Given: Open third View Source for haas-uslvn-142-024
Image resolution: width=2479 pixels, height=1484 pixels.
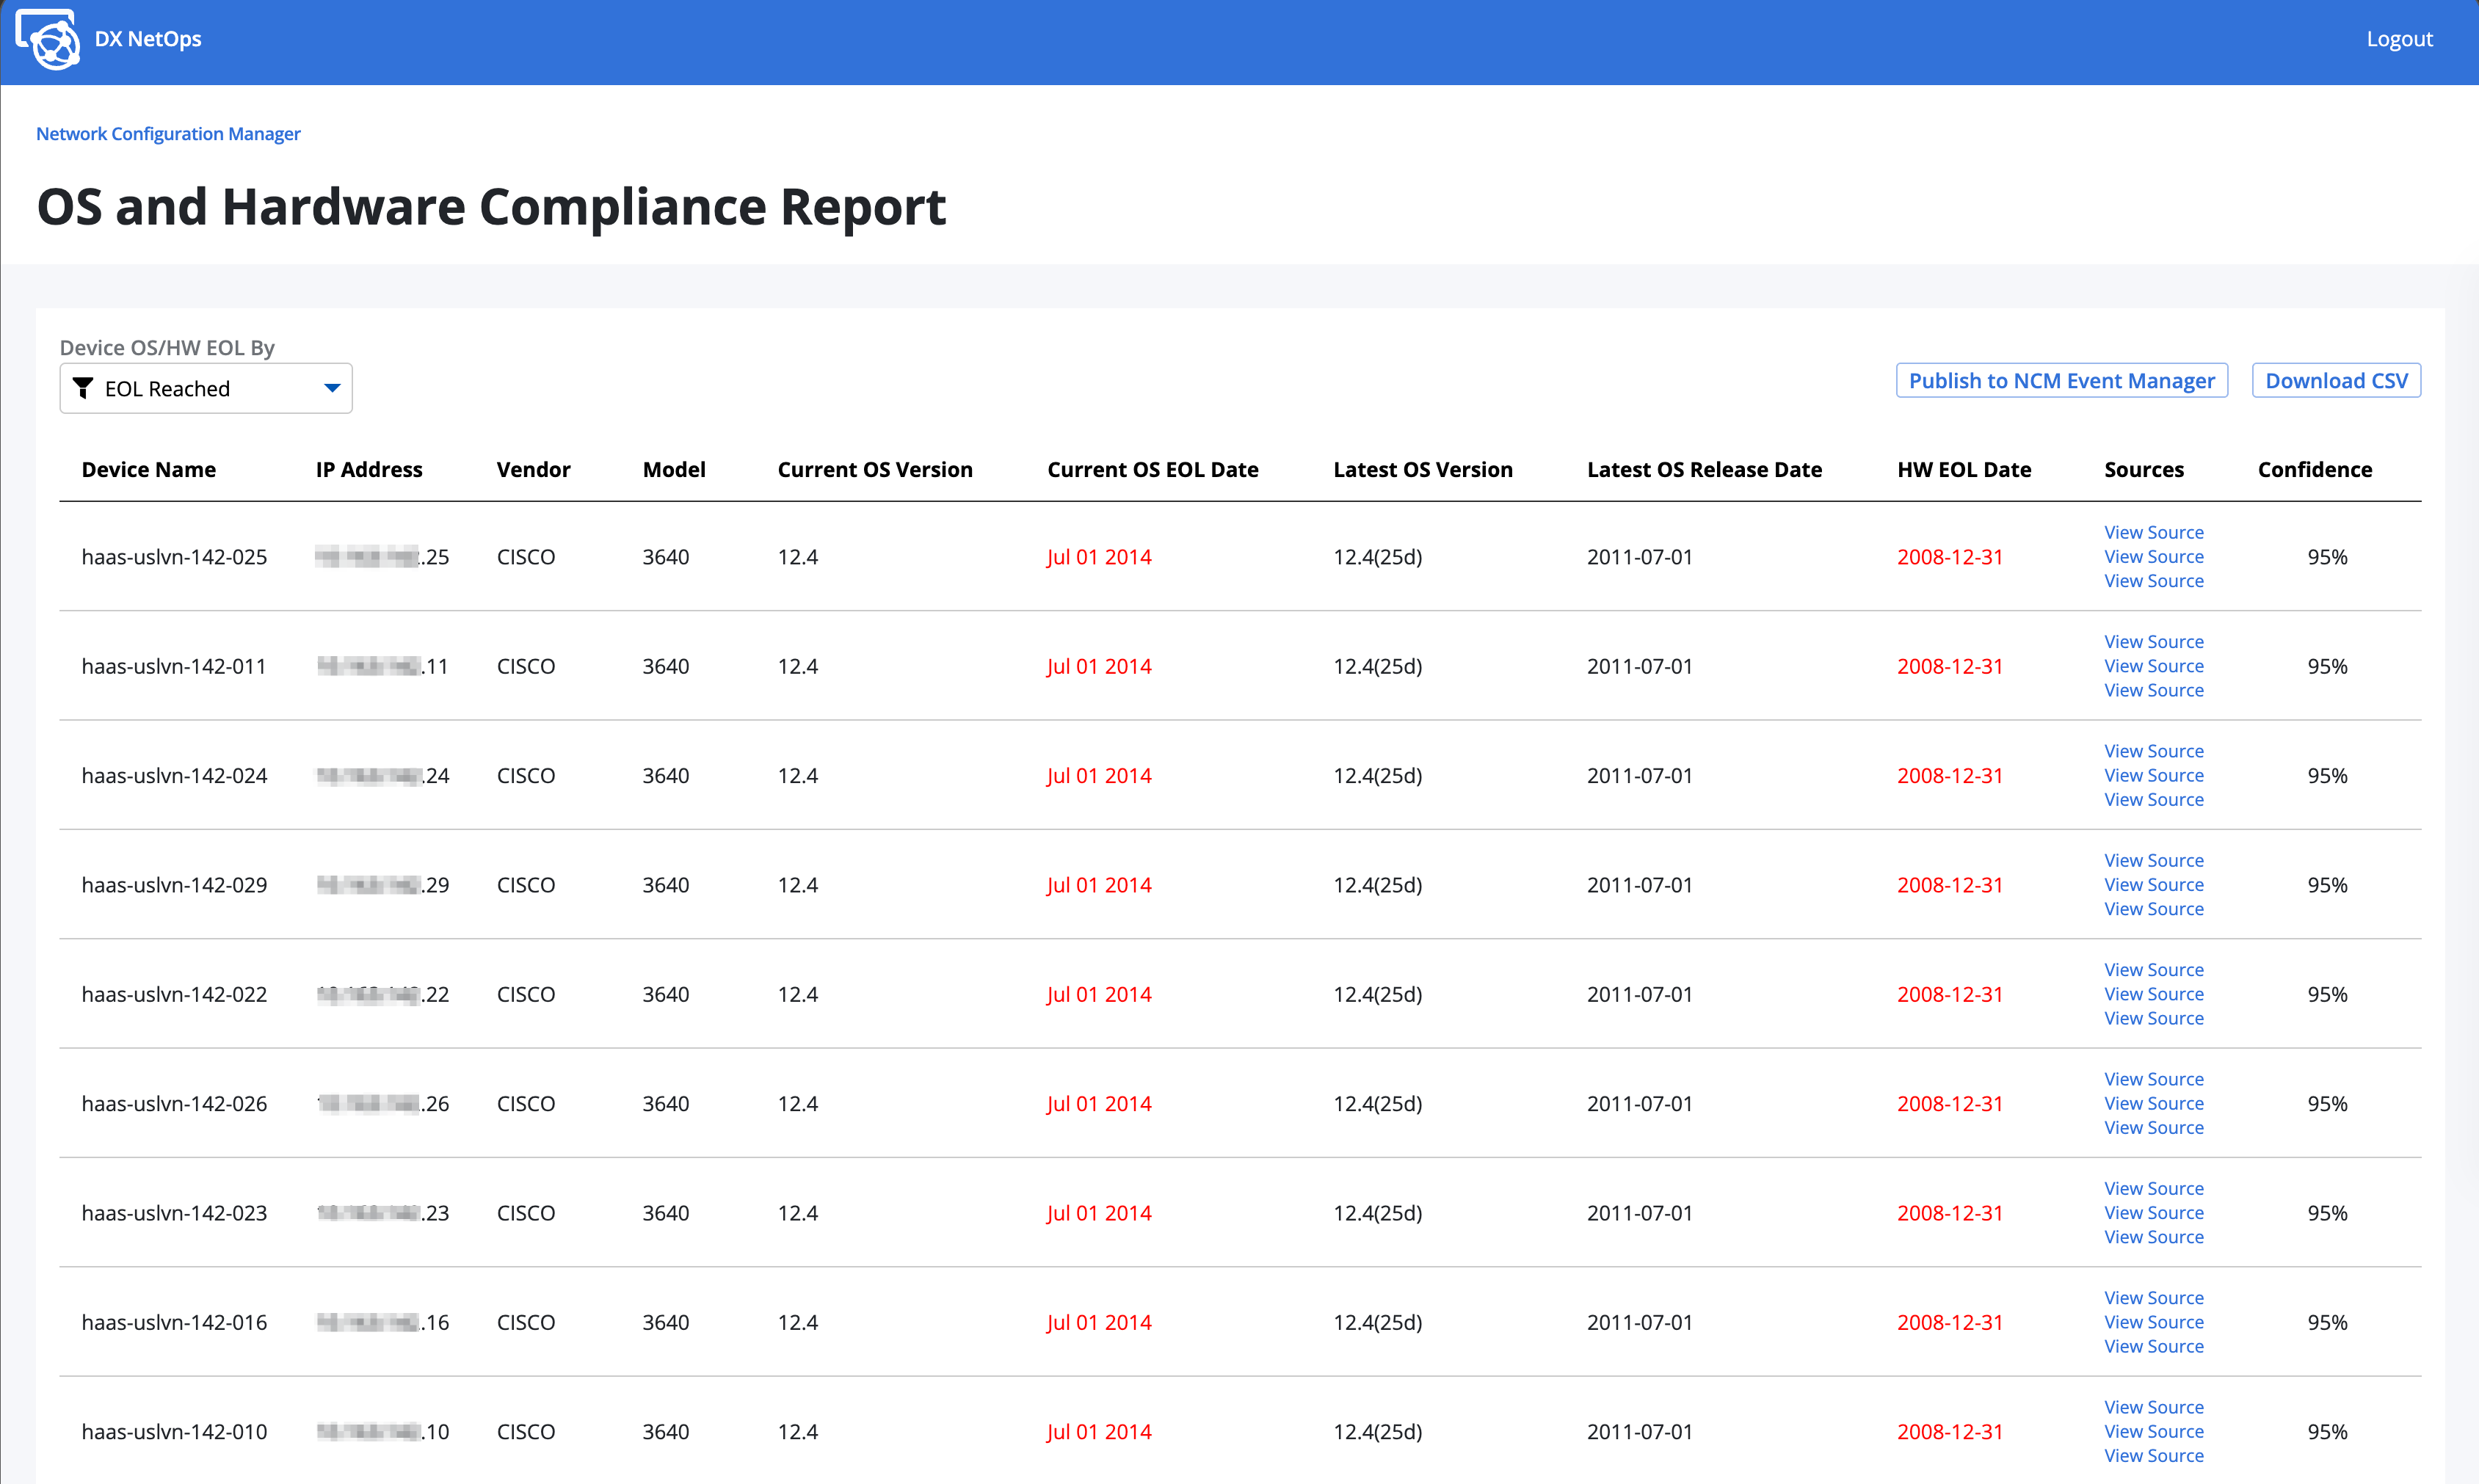Looking at the screenshot, I should pyautogui.click(x=2153, y=799).
